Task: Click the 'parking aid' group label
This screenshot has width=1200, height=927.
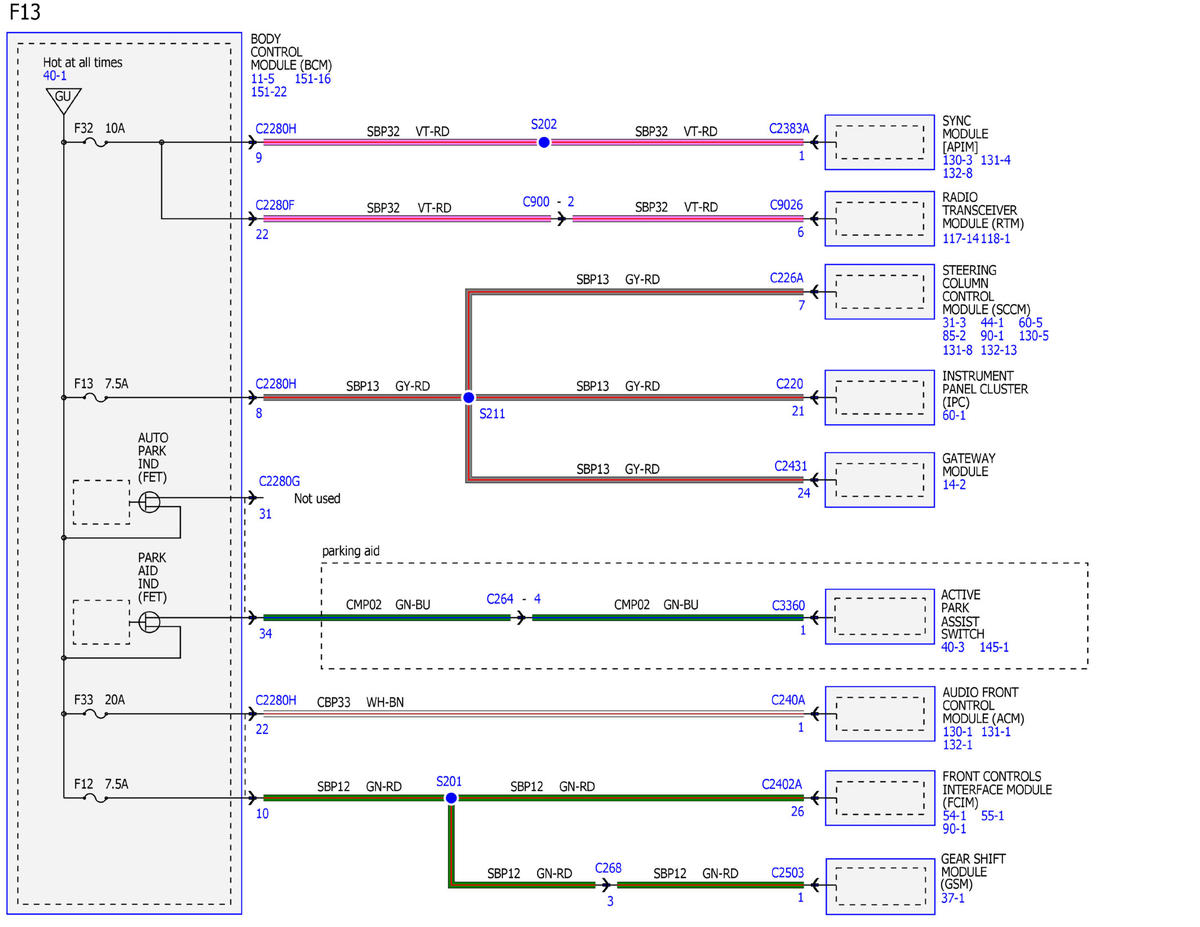Action: (x=351, y=551)
